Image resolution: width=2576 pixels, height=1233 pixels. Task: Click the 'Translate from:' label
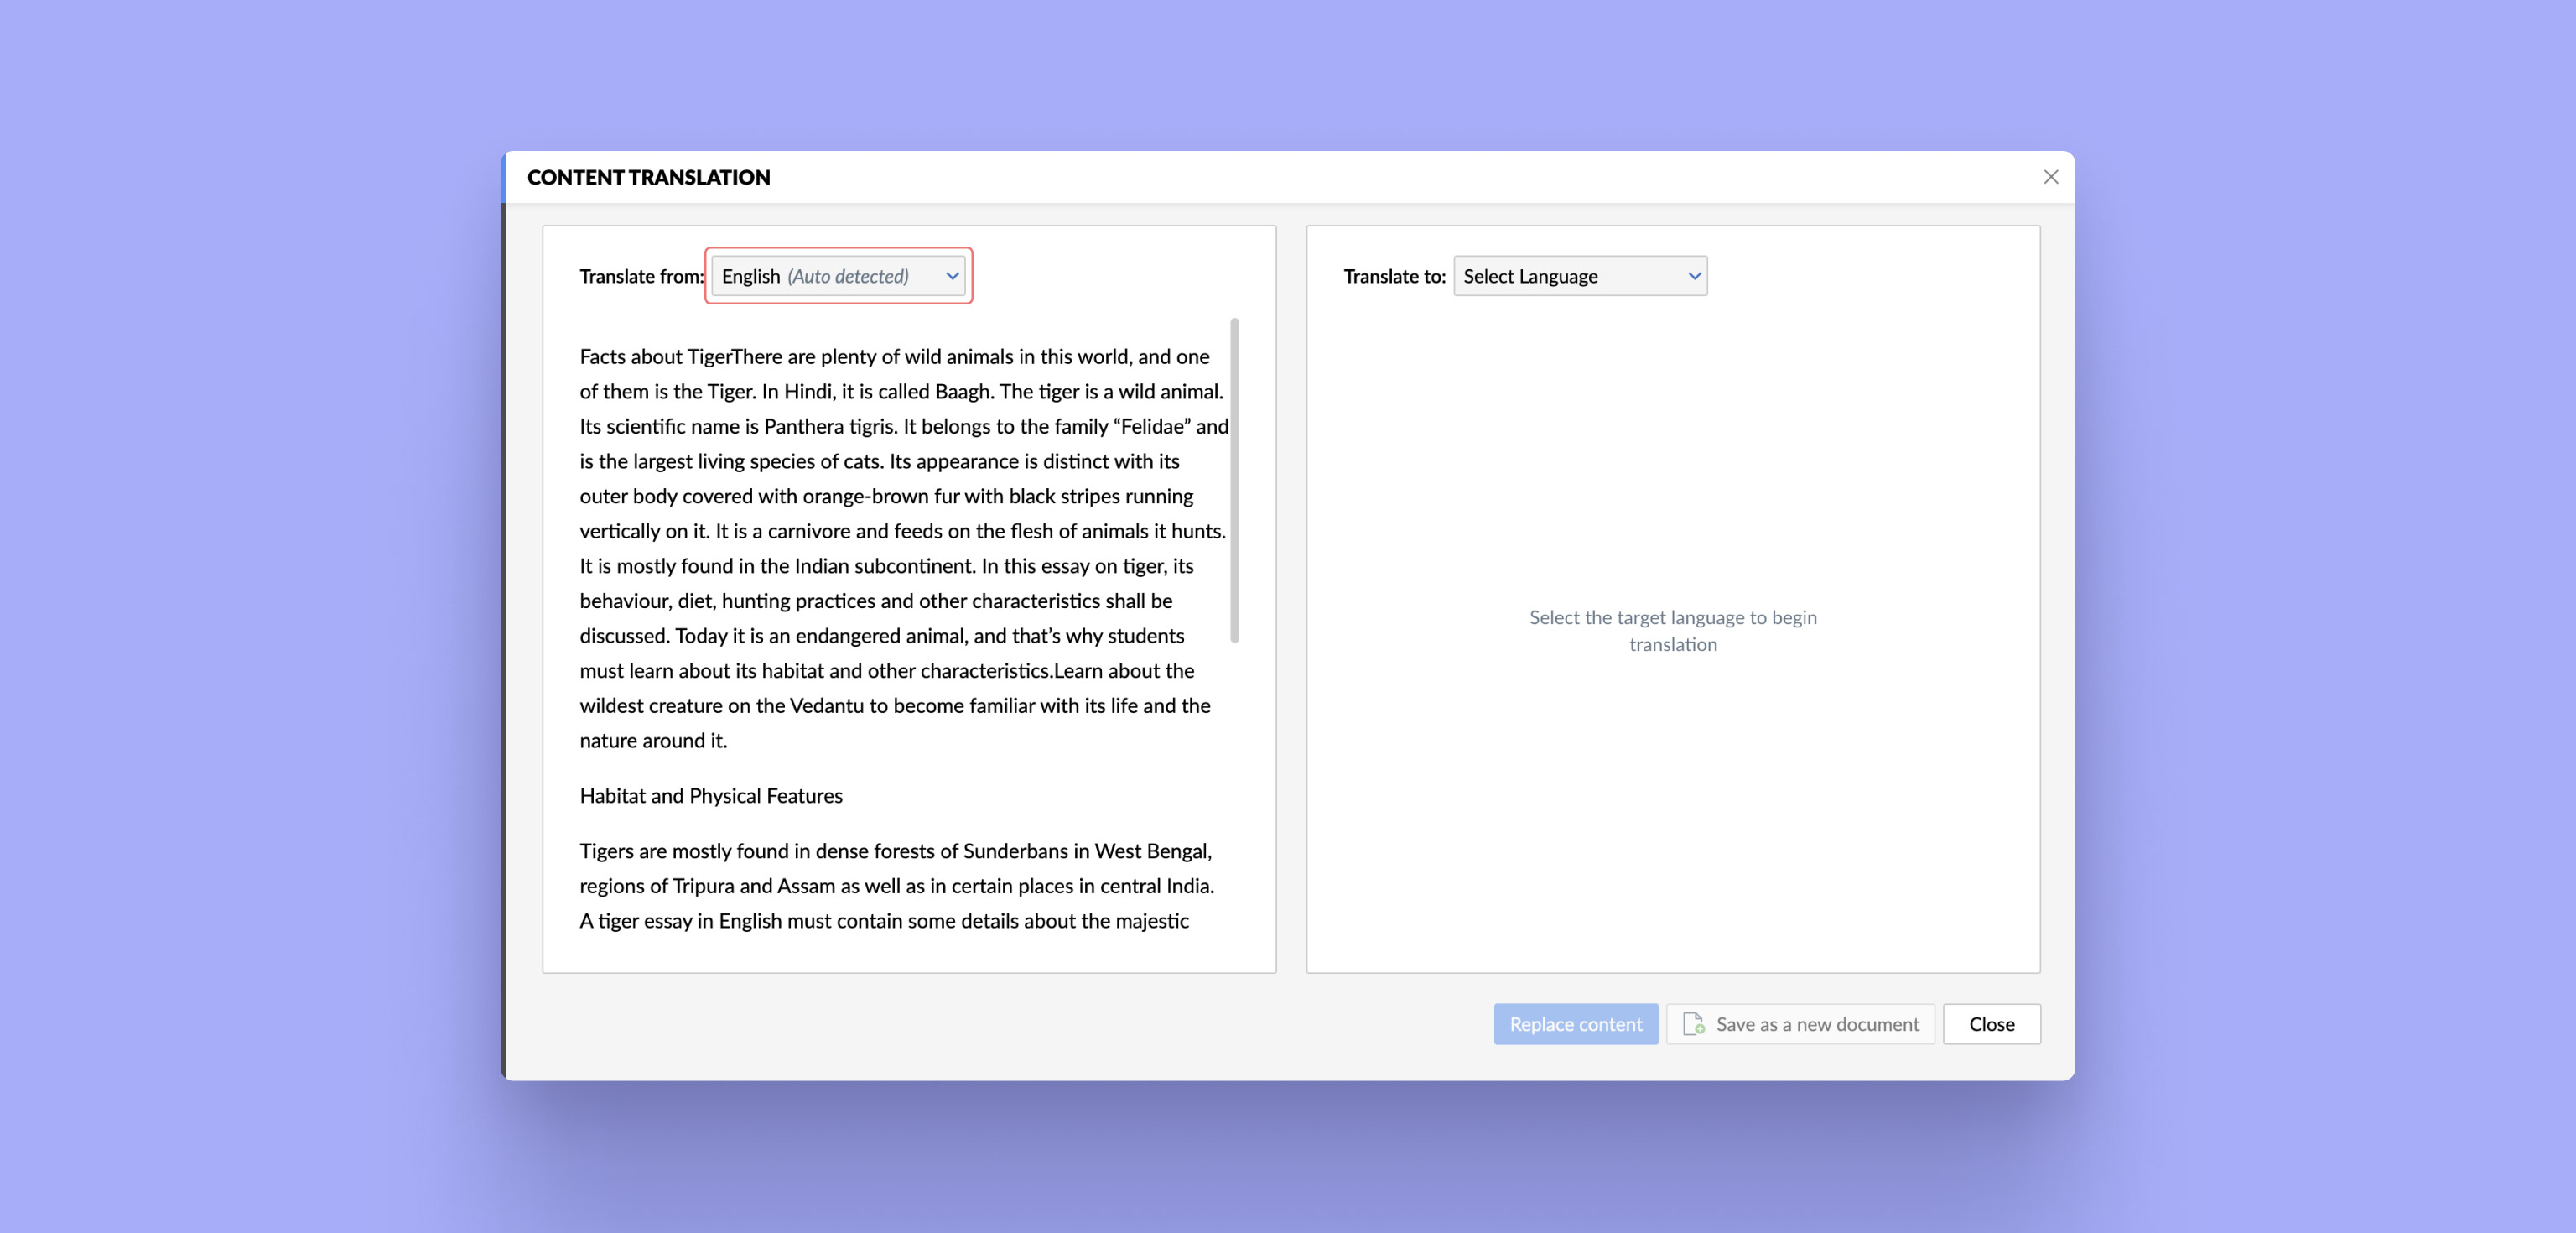(x=640, y=277)
